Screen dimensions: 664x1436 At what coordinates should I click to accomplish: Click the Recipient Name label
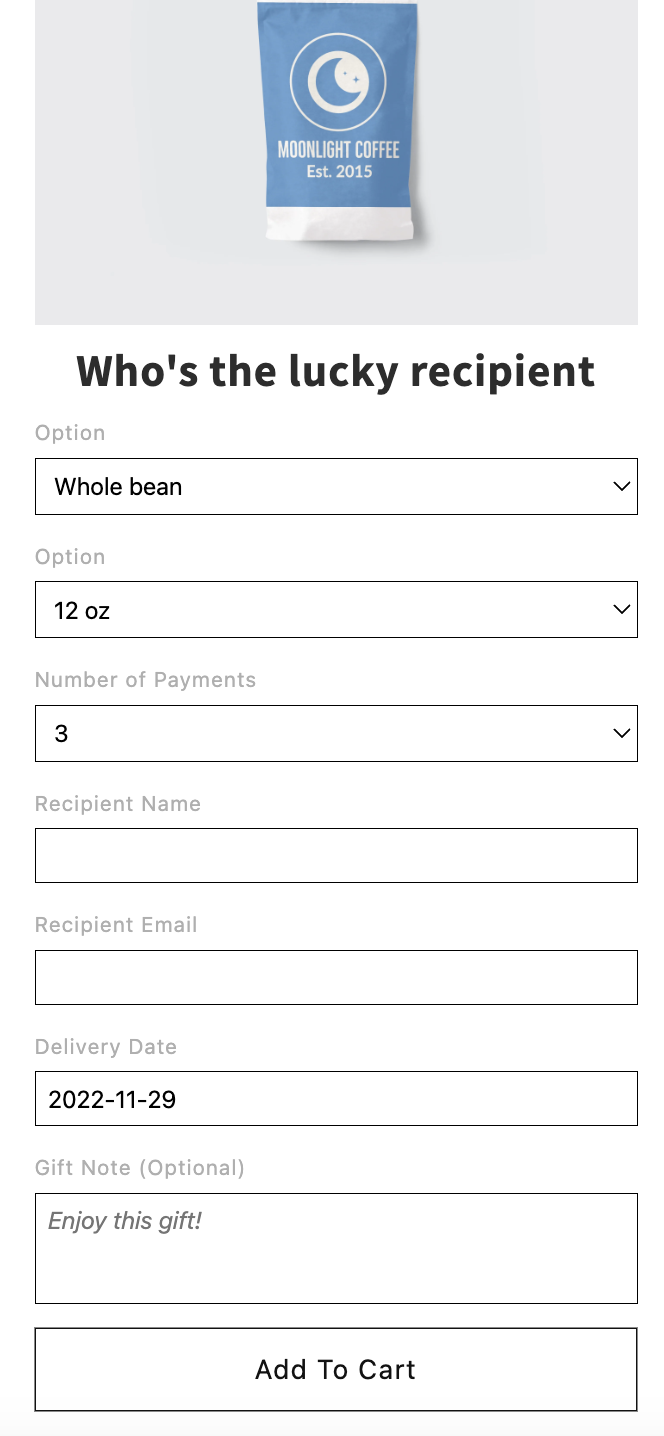pyautogui.click(x=118, y=804)
